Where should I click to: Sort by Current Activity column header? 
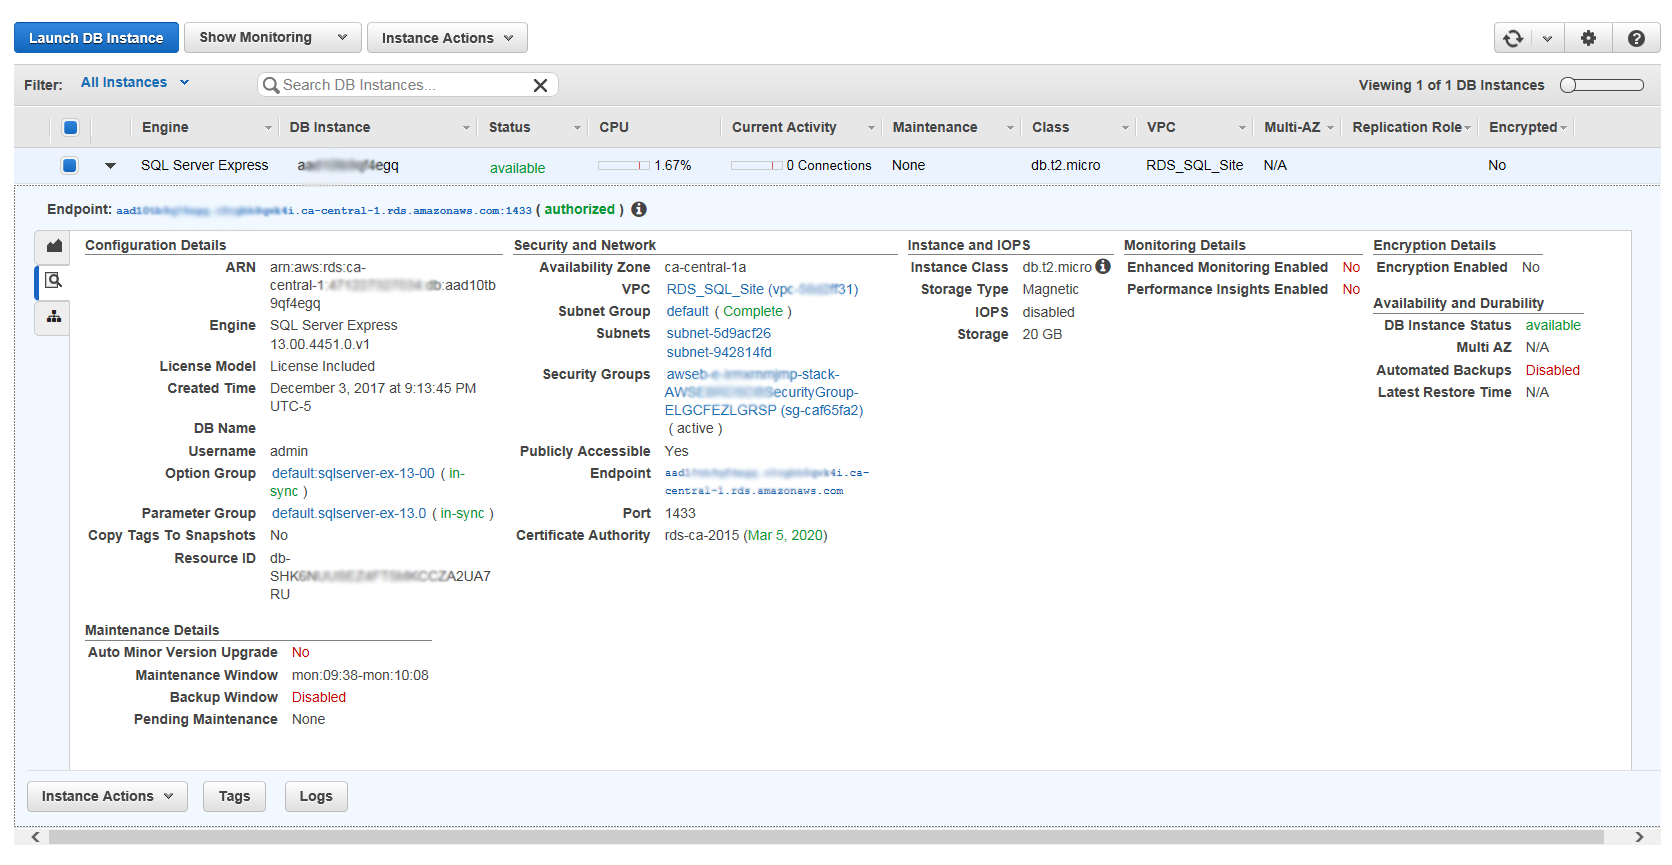tap(784, 127)
